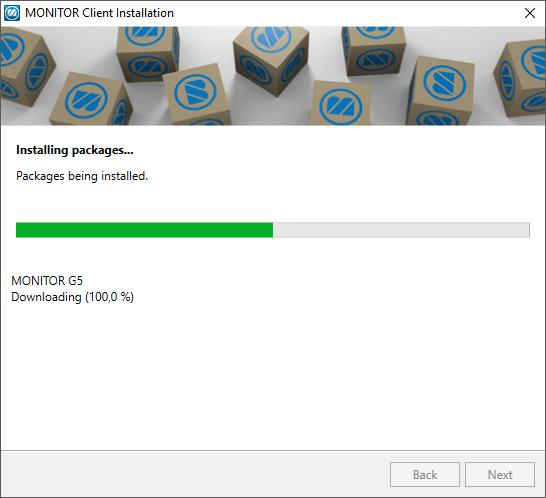Click the 'Installing packages...' heading
The width and height of the screenshot is (546, 498).
click(75, 150)
